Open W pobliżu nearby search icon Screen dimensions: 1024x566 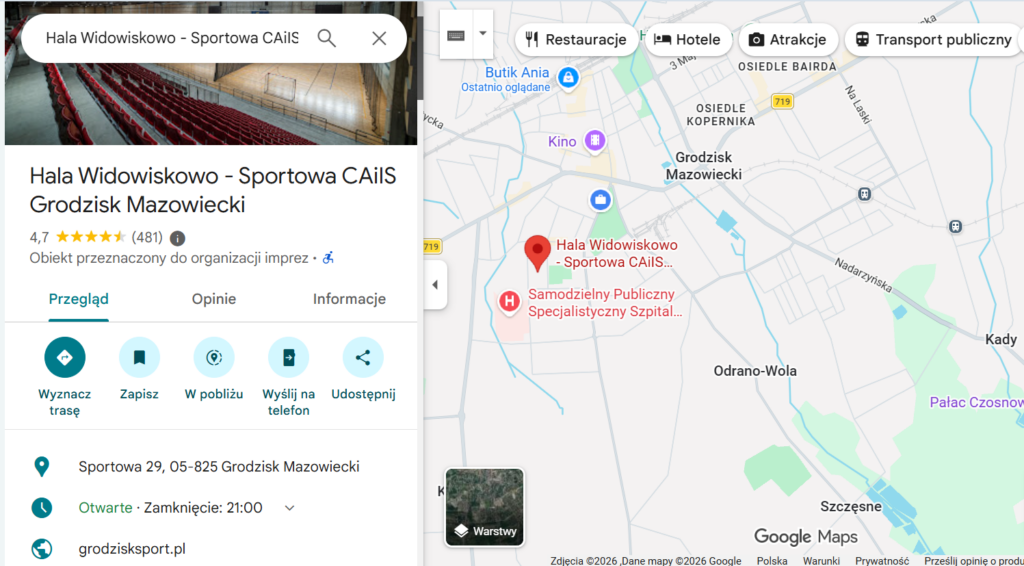click(214, 357)
